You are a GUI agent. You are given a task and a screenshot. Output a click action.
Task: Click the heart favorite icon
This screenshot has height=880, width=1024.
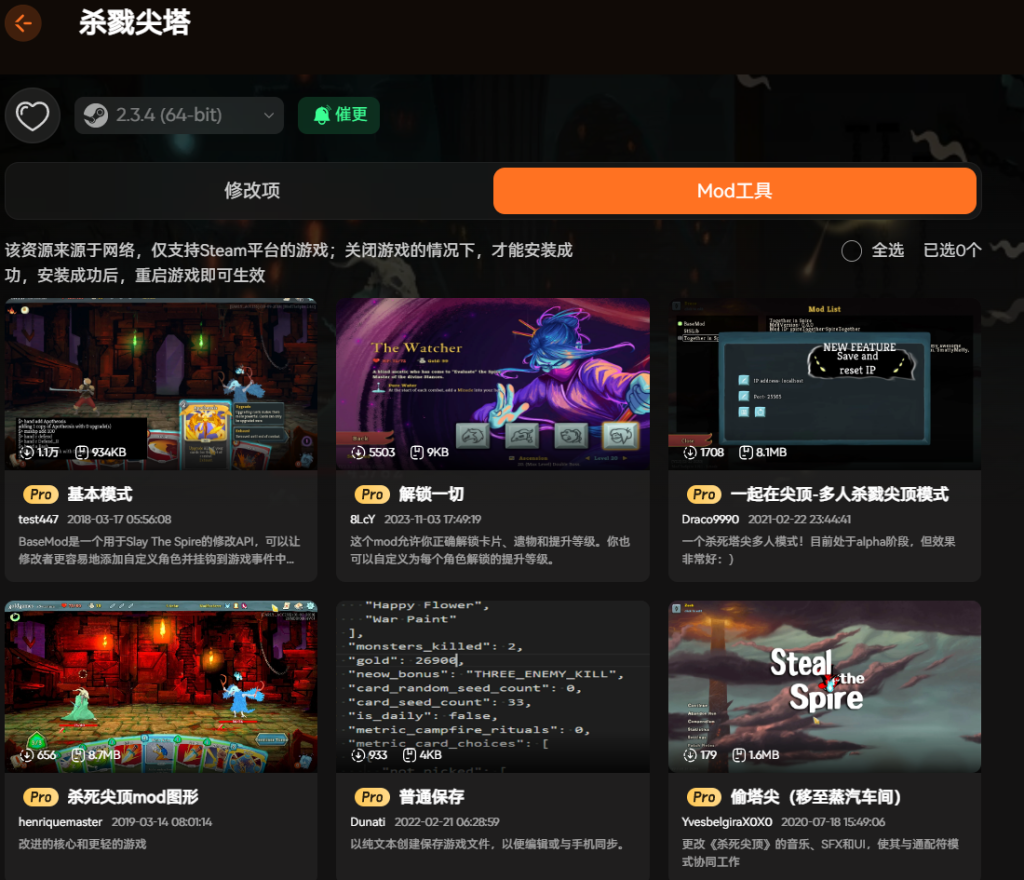point(33,116)
